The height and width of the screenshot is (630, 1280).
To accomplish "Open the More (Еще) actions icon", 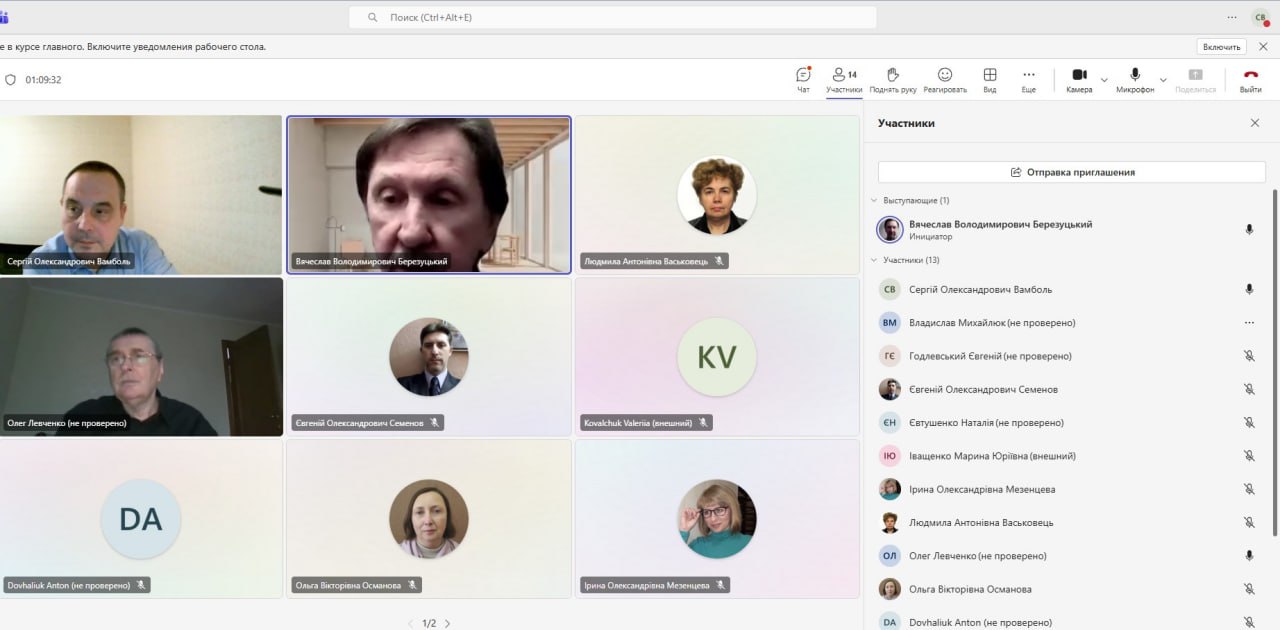I will [x=1028, y=76].
